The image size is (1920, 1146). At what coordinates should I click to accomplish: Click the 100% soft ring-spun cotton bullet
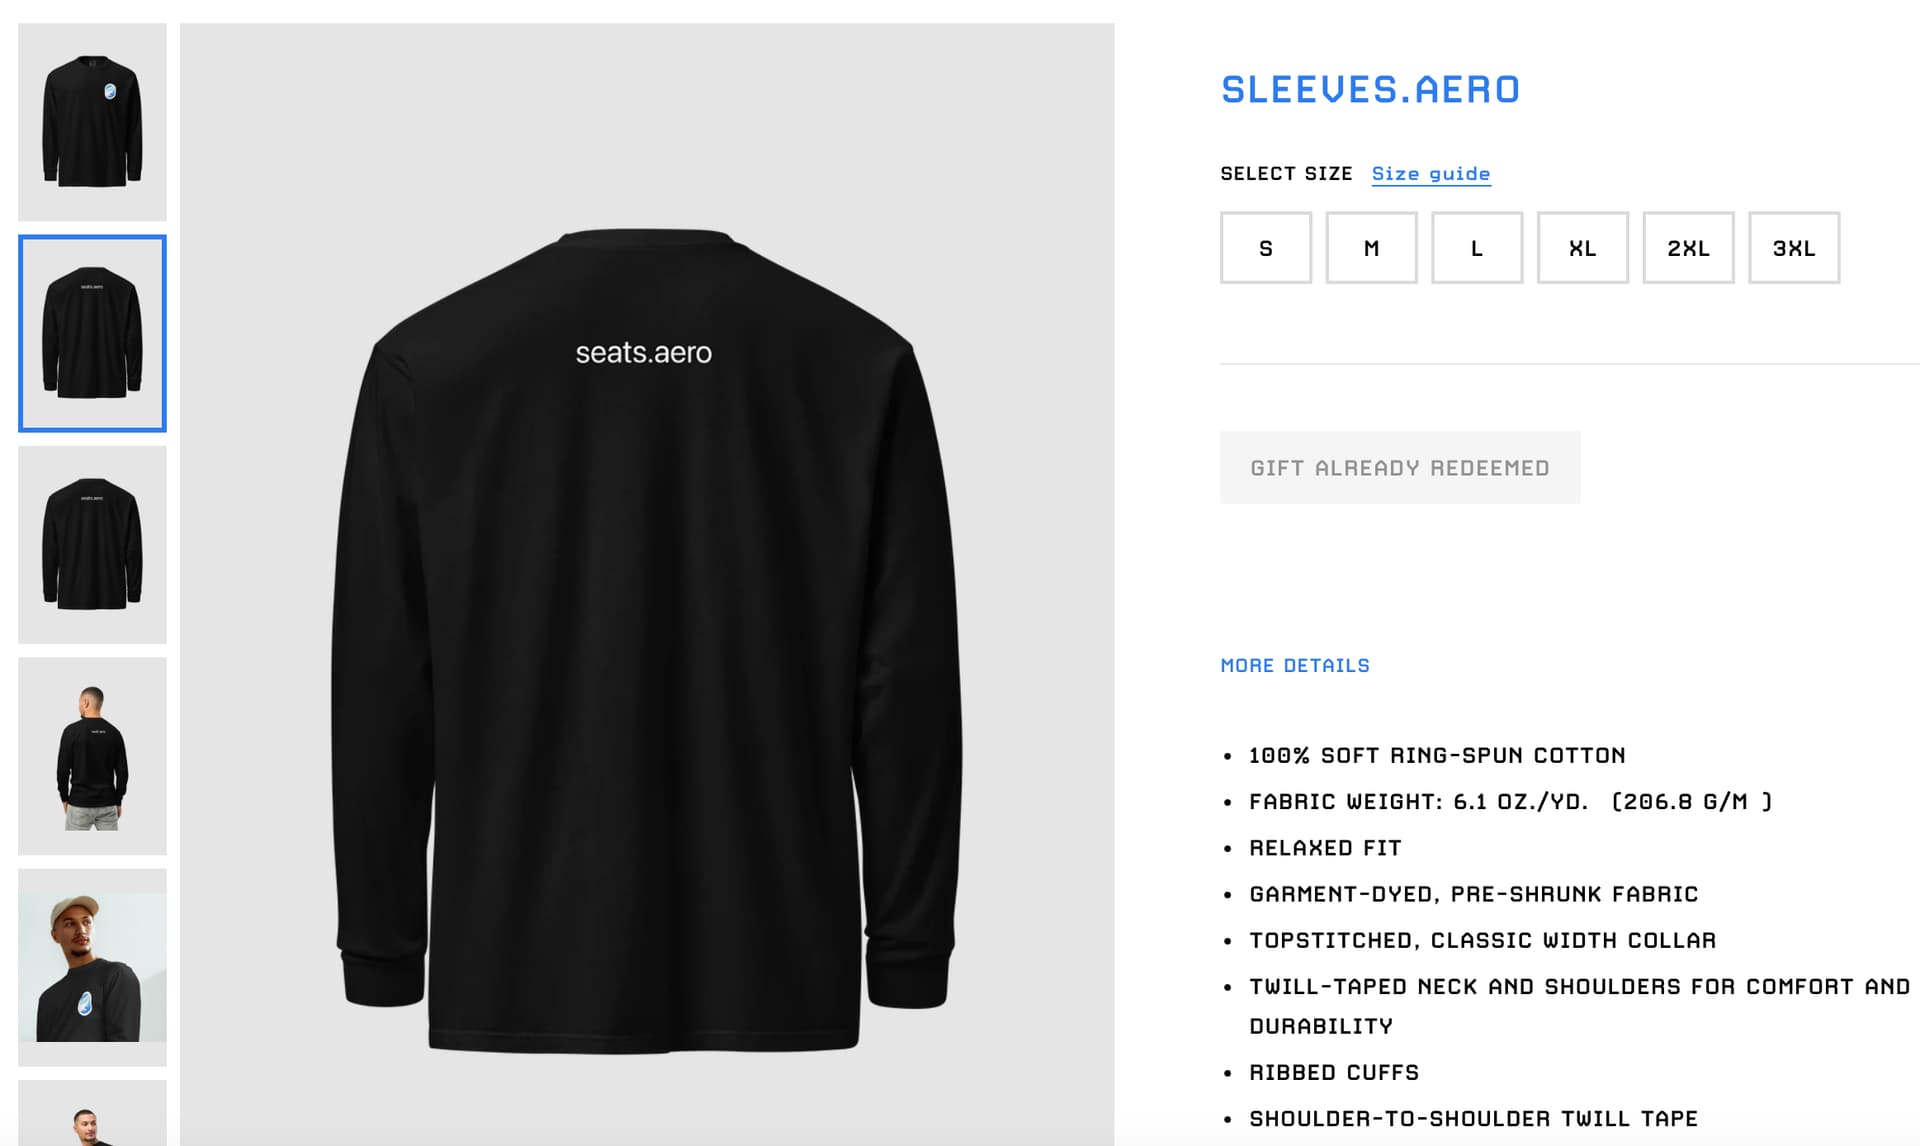[1437, 755]
